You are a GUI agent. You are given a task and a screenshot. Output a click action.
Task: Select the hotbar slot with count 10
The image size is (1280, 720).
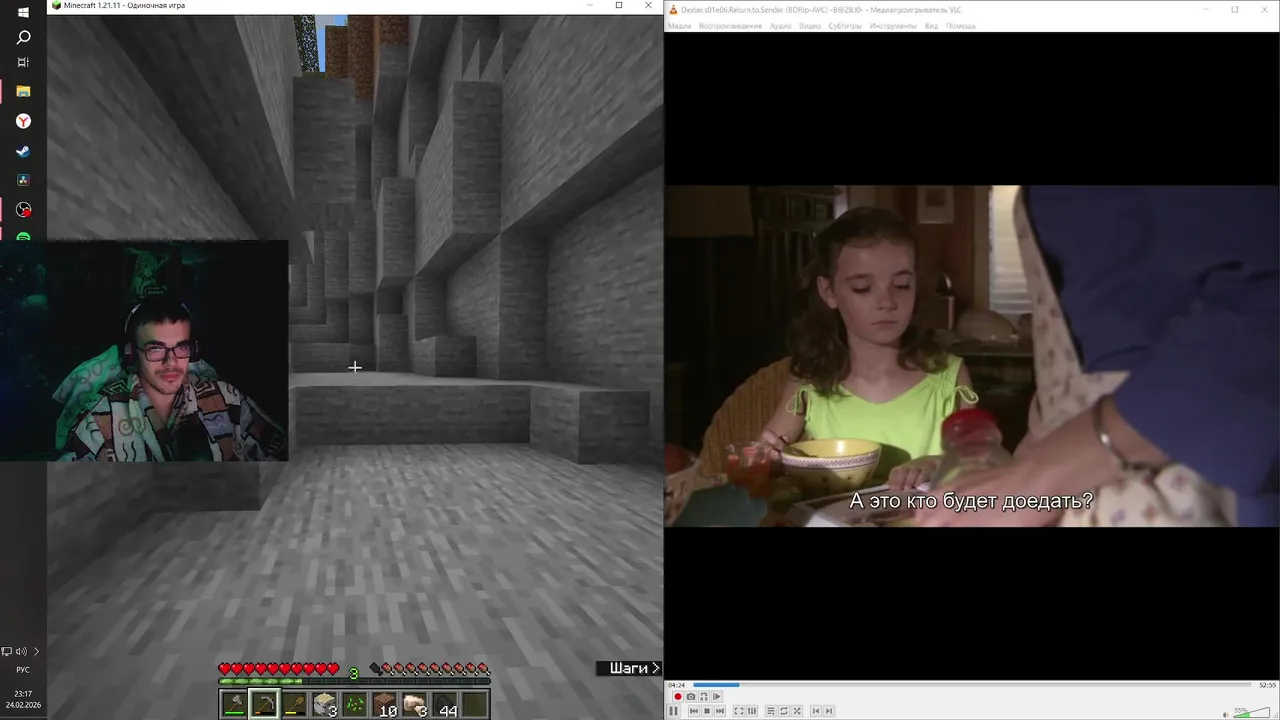(x=384, y=705)
